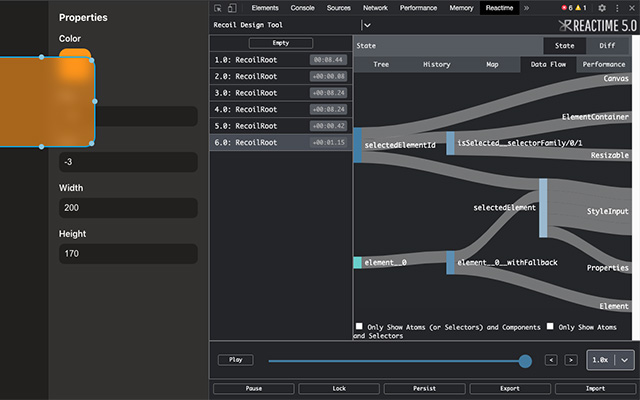This screenshot has height=400, width=640.
Task: Click the ElementContainer component label
Action: (x=595, y=117)
